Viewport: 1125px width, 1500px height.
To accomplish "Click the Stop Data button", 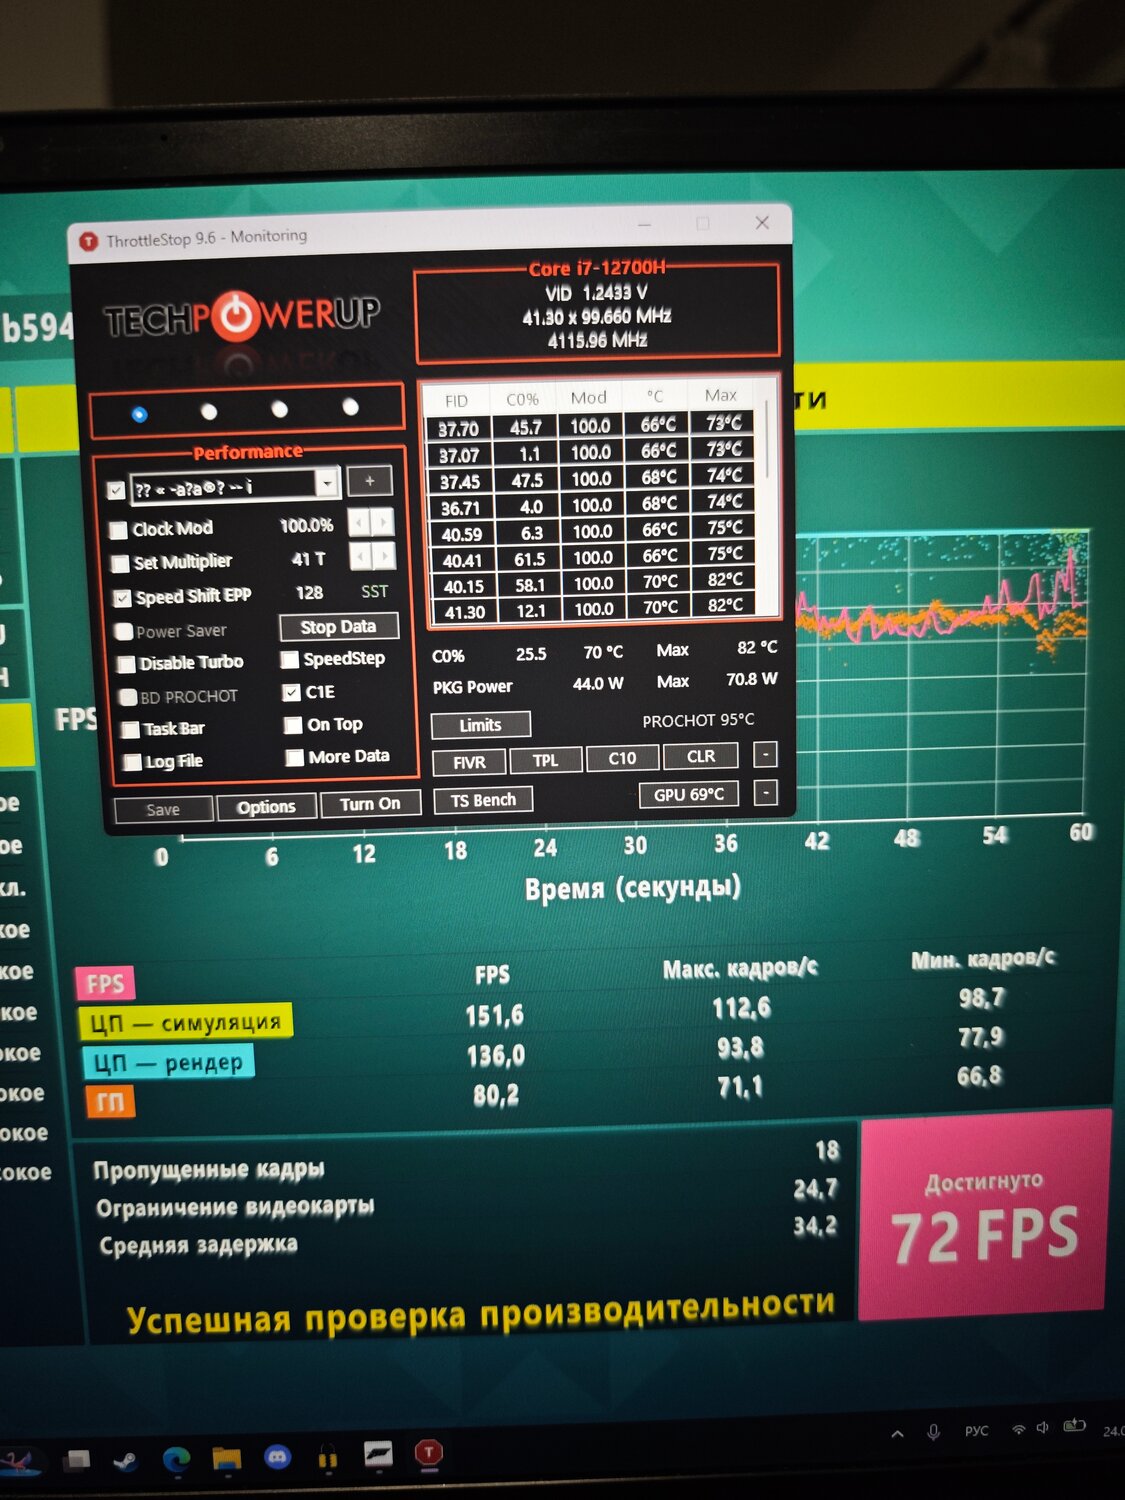I will 338,627.
